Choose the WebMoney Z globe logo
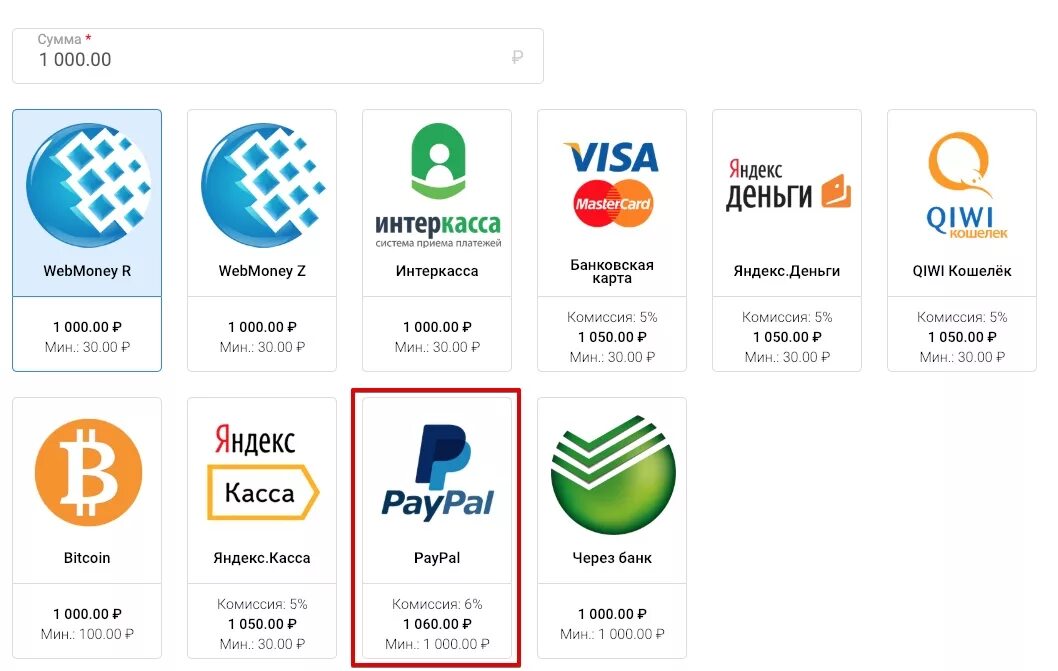Screen dimensions: 1058x671 pyautogui.click(x=263, y=185)
